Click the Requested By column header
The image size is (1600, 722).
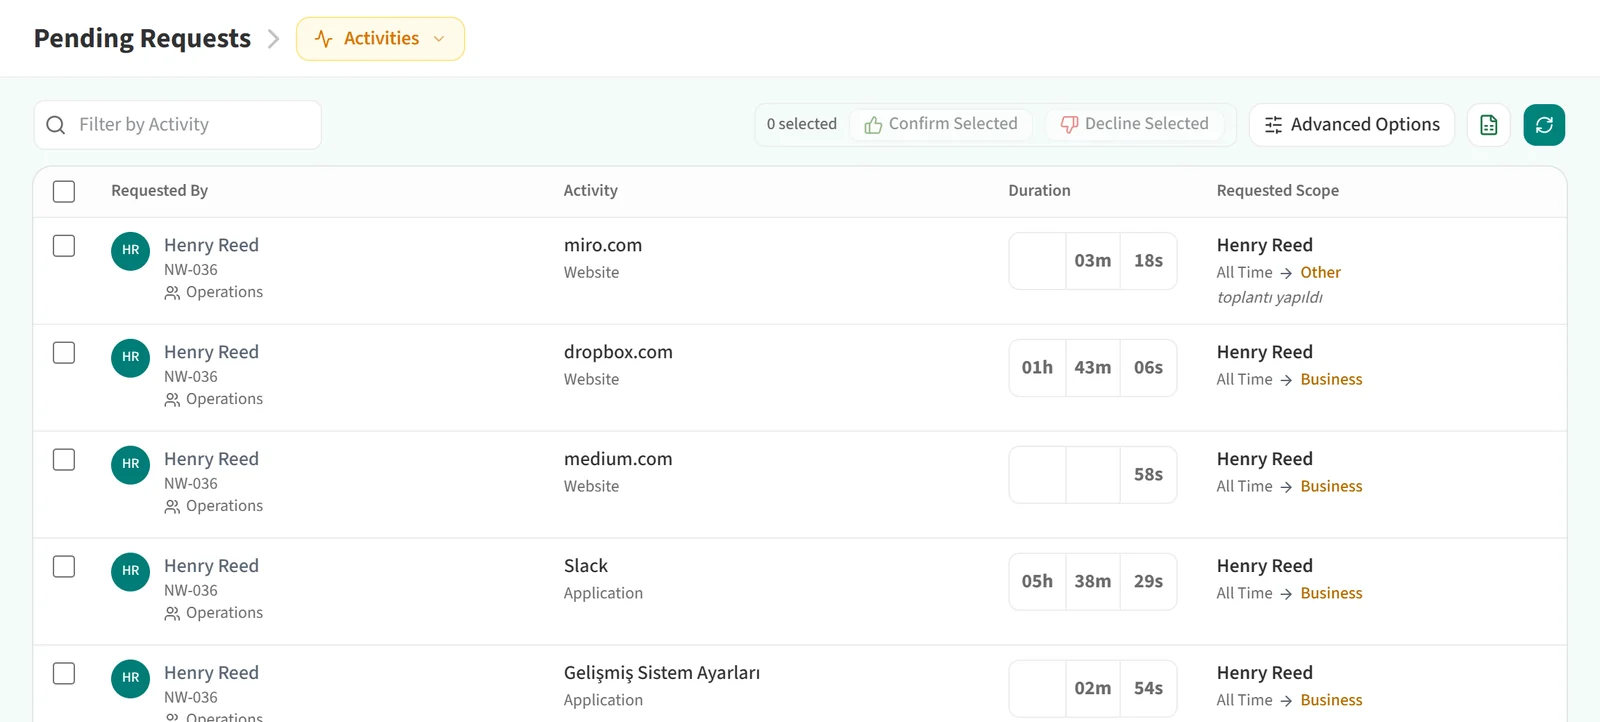[160, 191]
